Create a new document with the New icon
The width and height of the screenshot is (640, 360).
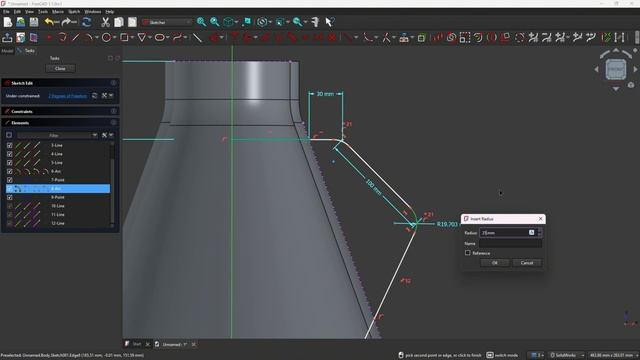pos(8,22)
